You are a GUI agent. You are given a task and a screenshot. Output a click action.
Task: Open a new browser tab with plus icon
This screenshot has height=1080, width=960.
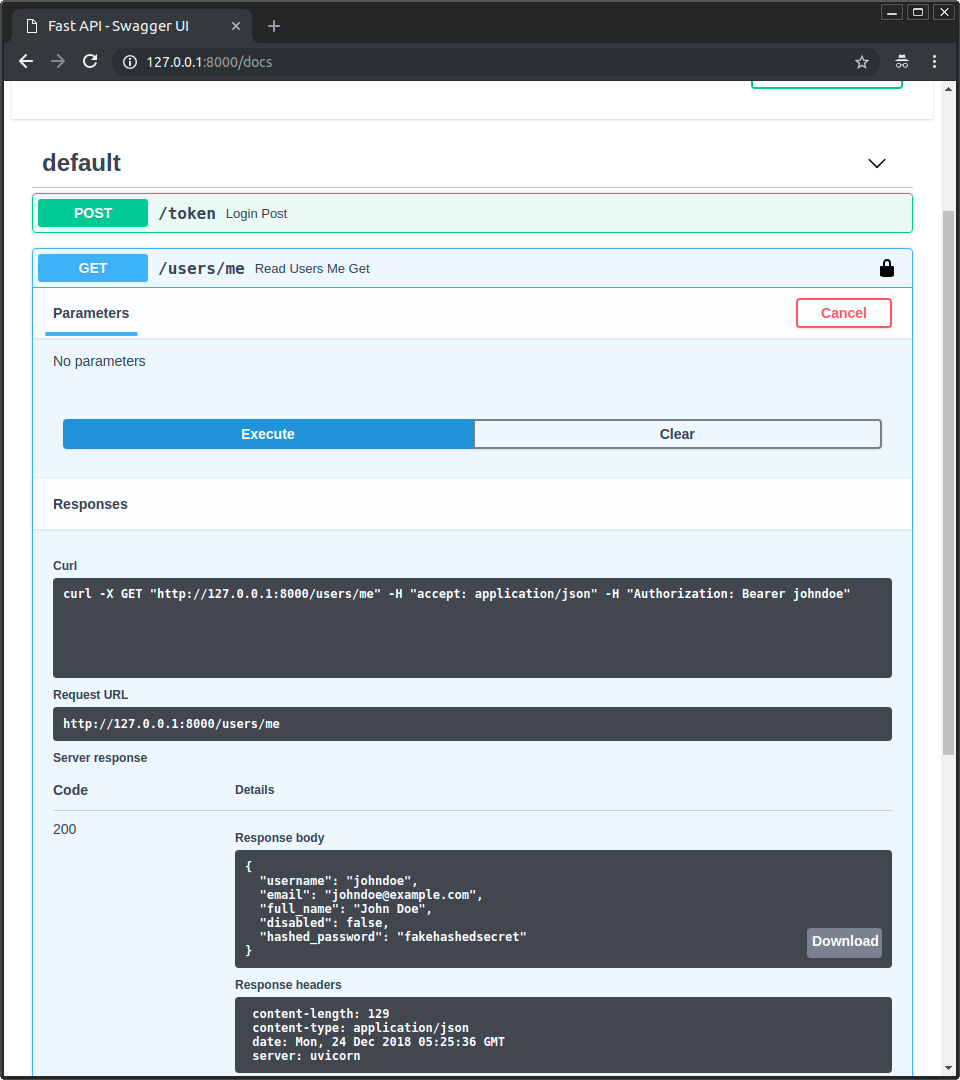coord(273,26)
